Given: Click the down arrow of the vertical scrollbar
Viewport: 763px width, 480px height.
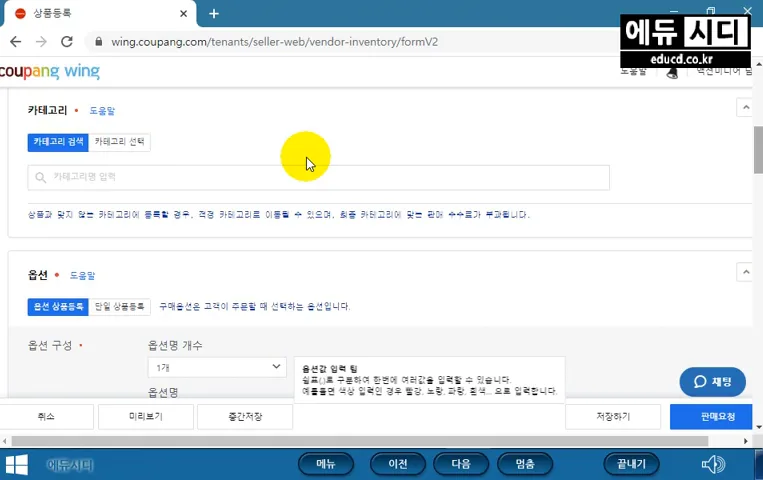Looking at the screenshot, I should [x=758, y=427].
